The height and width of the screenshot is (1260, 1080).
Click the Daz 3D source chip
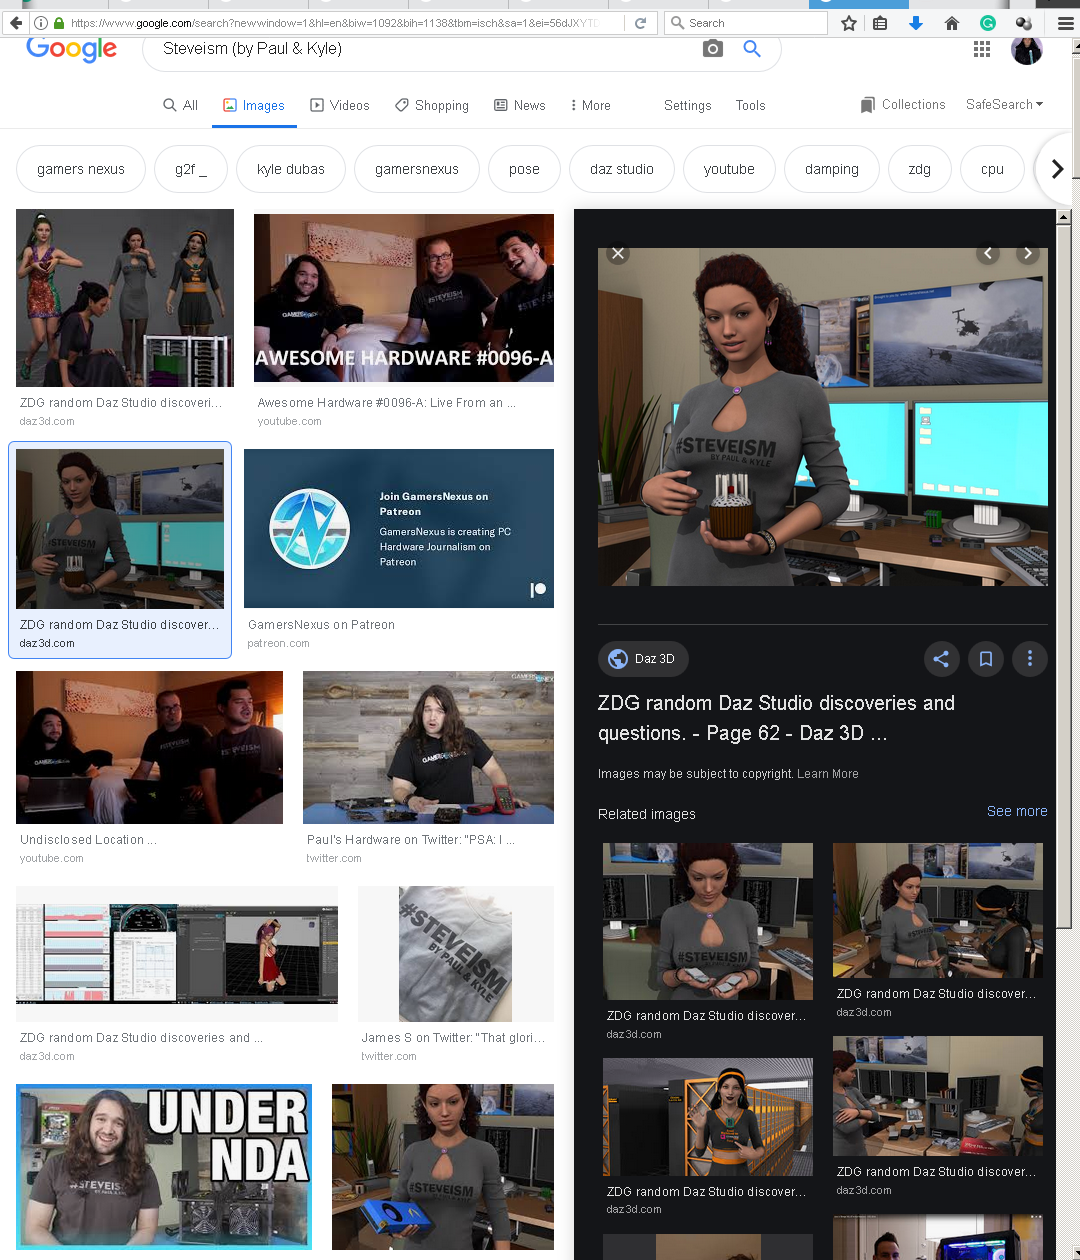coord(643,659)
